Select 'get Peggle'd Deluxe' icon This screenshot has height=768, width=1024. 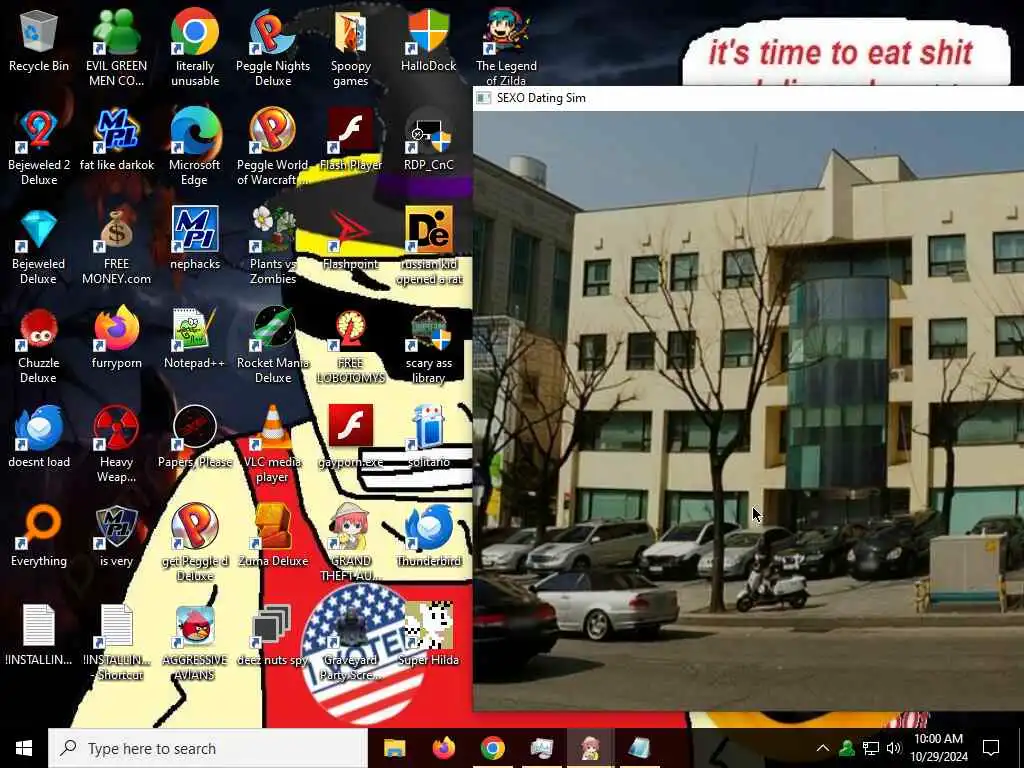pyautogui.click(x=195, y=543)
